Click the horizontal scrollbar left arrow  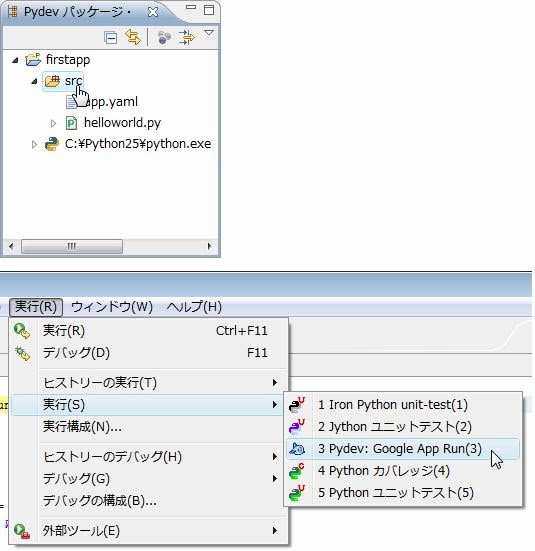[x=11, y=246]
